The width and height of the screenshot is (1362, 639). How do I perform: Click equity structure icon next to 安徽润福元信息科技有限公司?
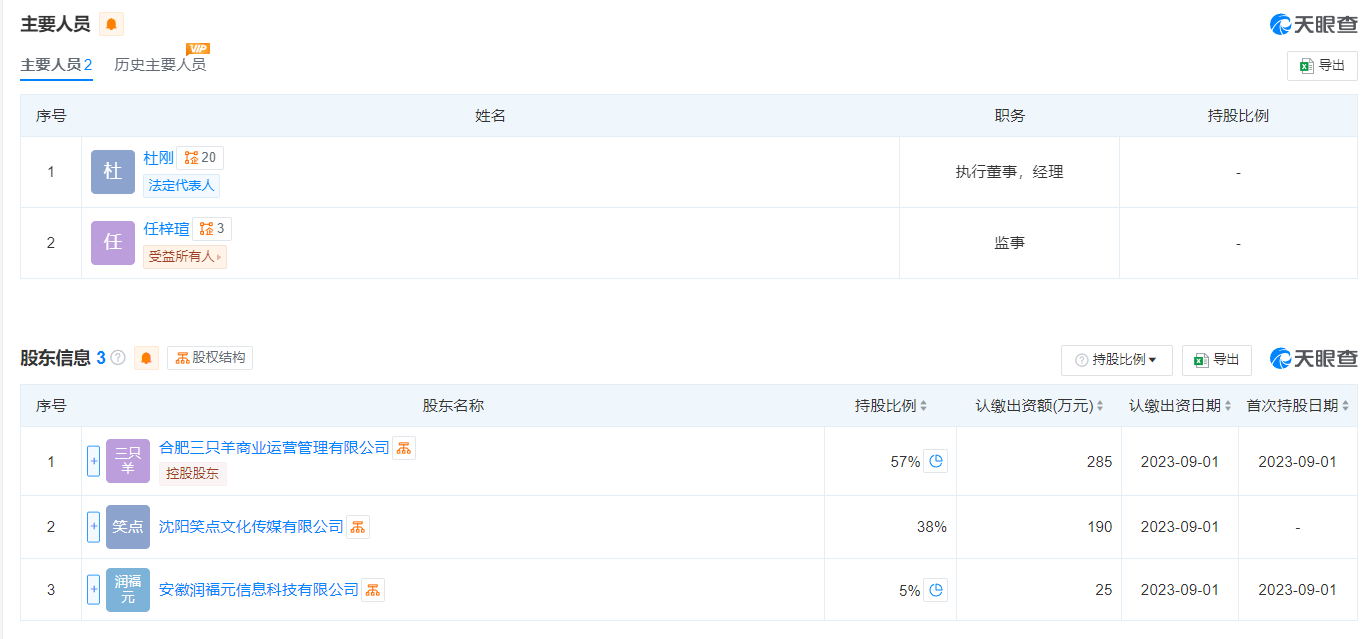[372, 590]
